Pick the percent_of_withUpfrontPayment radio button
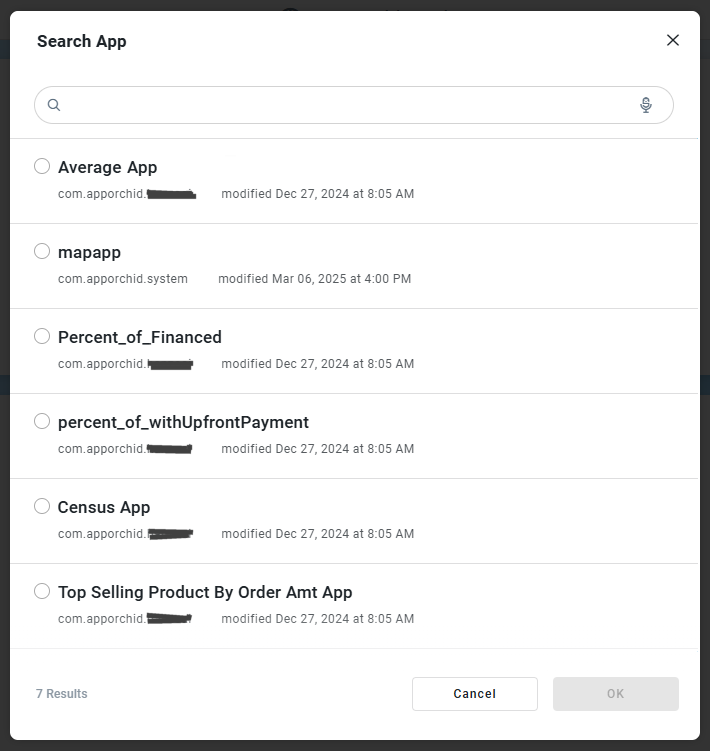710x751 pixels. pos(42,421)
